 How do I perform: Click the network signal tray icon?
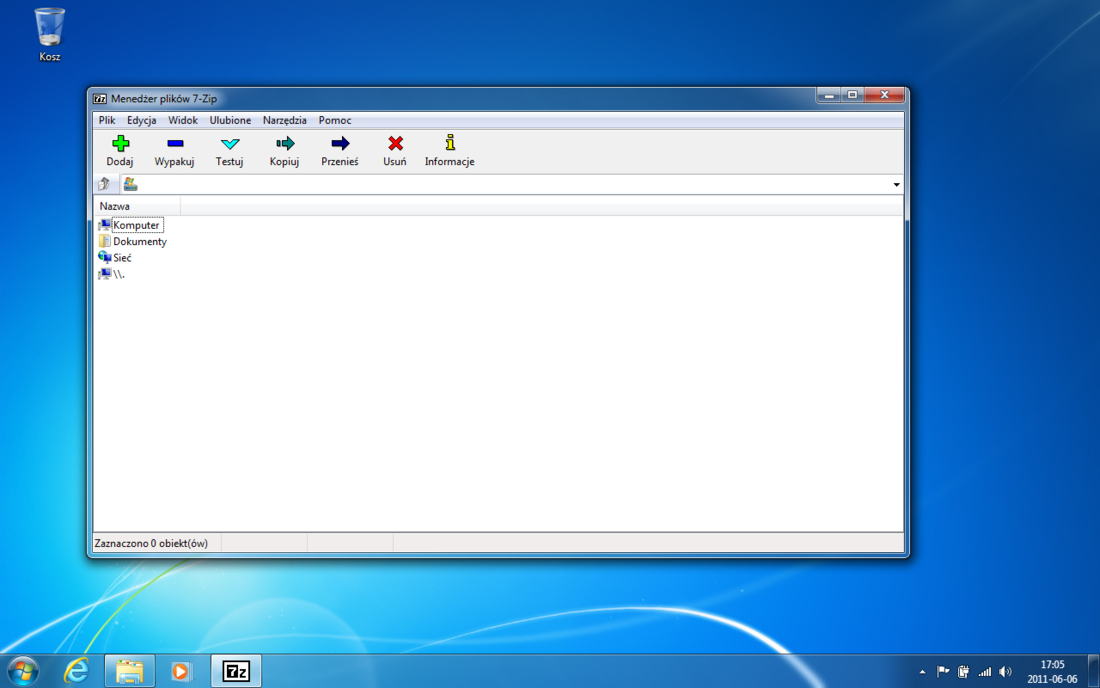(985, 672)
